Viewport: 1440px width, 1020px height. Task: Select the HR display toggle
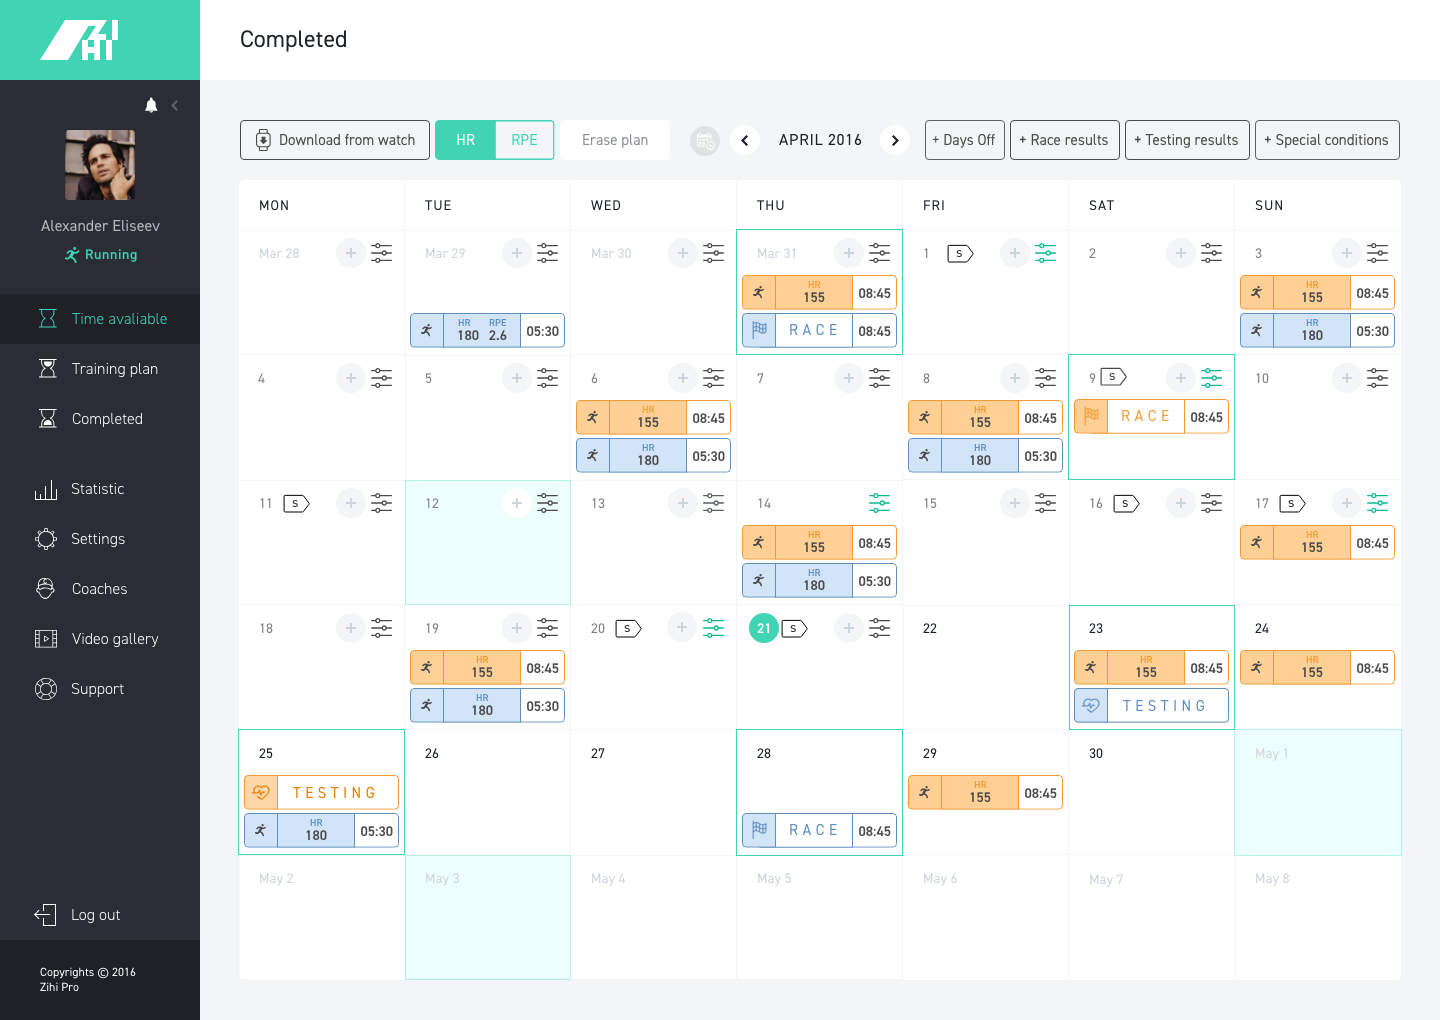[x=466, y=140]
